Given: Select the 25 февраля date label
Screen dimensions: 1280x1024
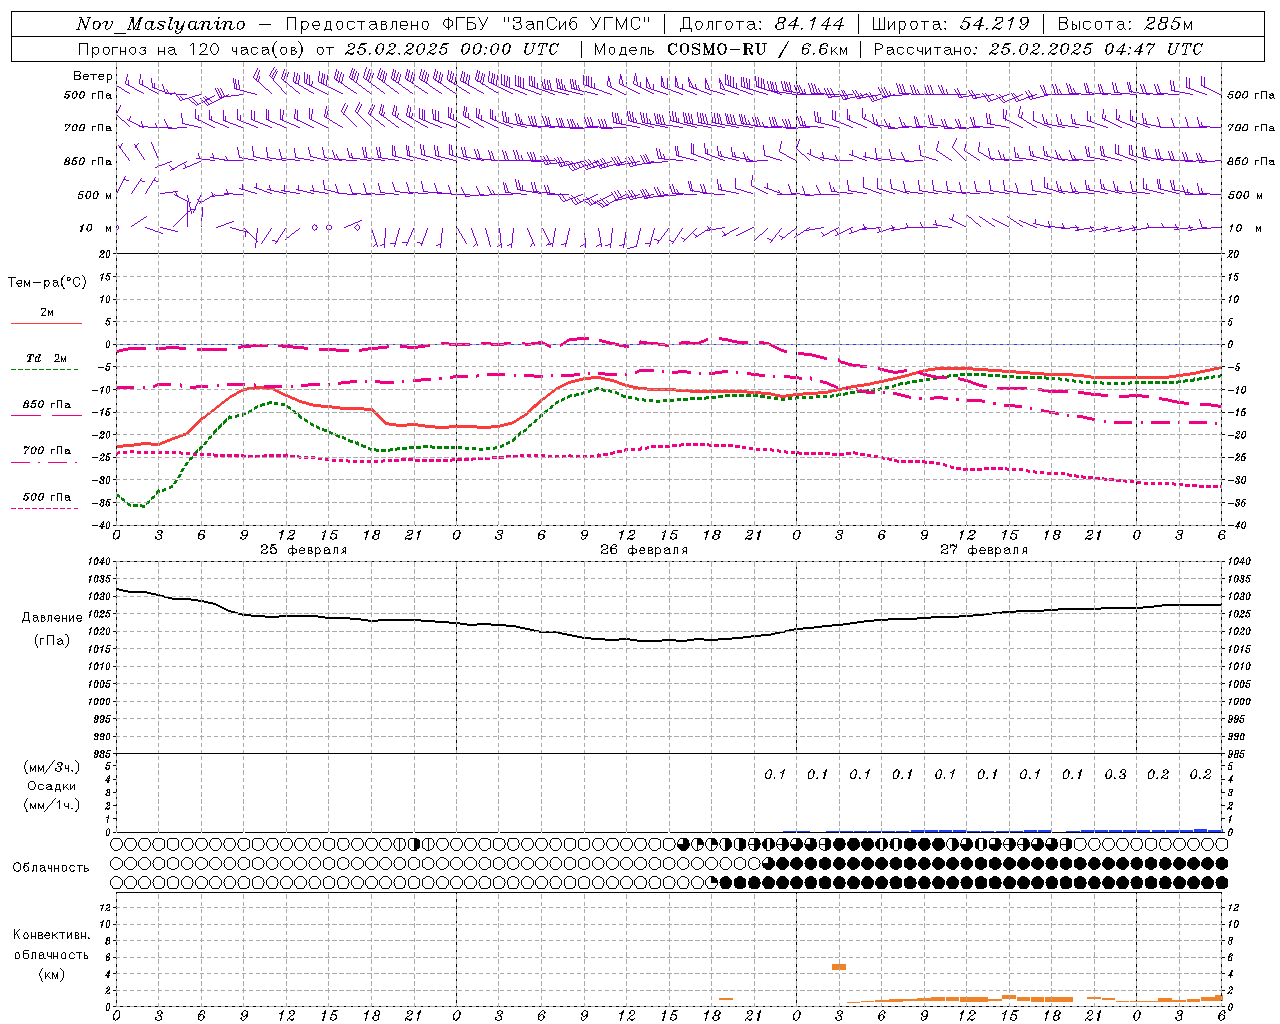Looking at the screenshot, I should point(303,550).
